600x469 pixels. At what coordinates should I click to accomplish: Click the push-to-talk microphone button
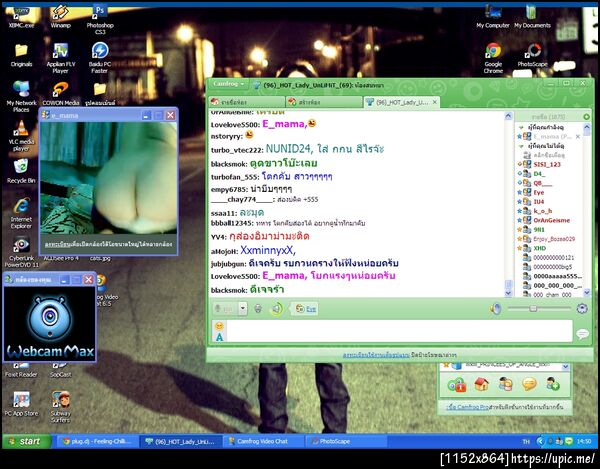pyautogui.click(x=225, y=308)
